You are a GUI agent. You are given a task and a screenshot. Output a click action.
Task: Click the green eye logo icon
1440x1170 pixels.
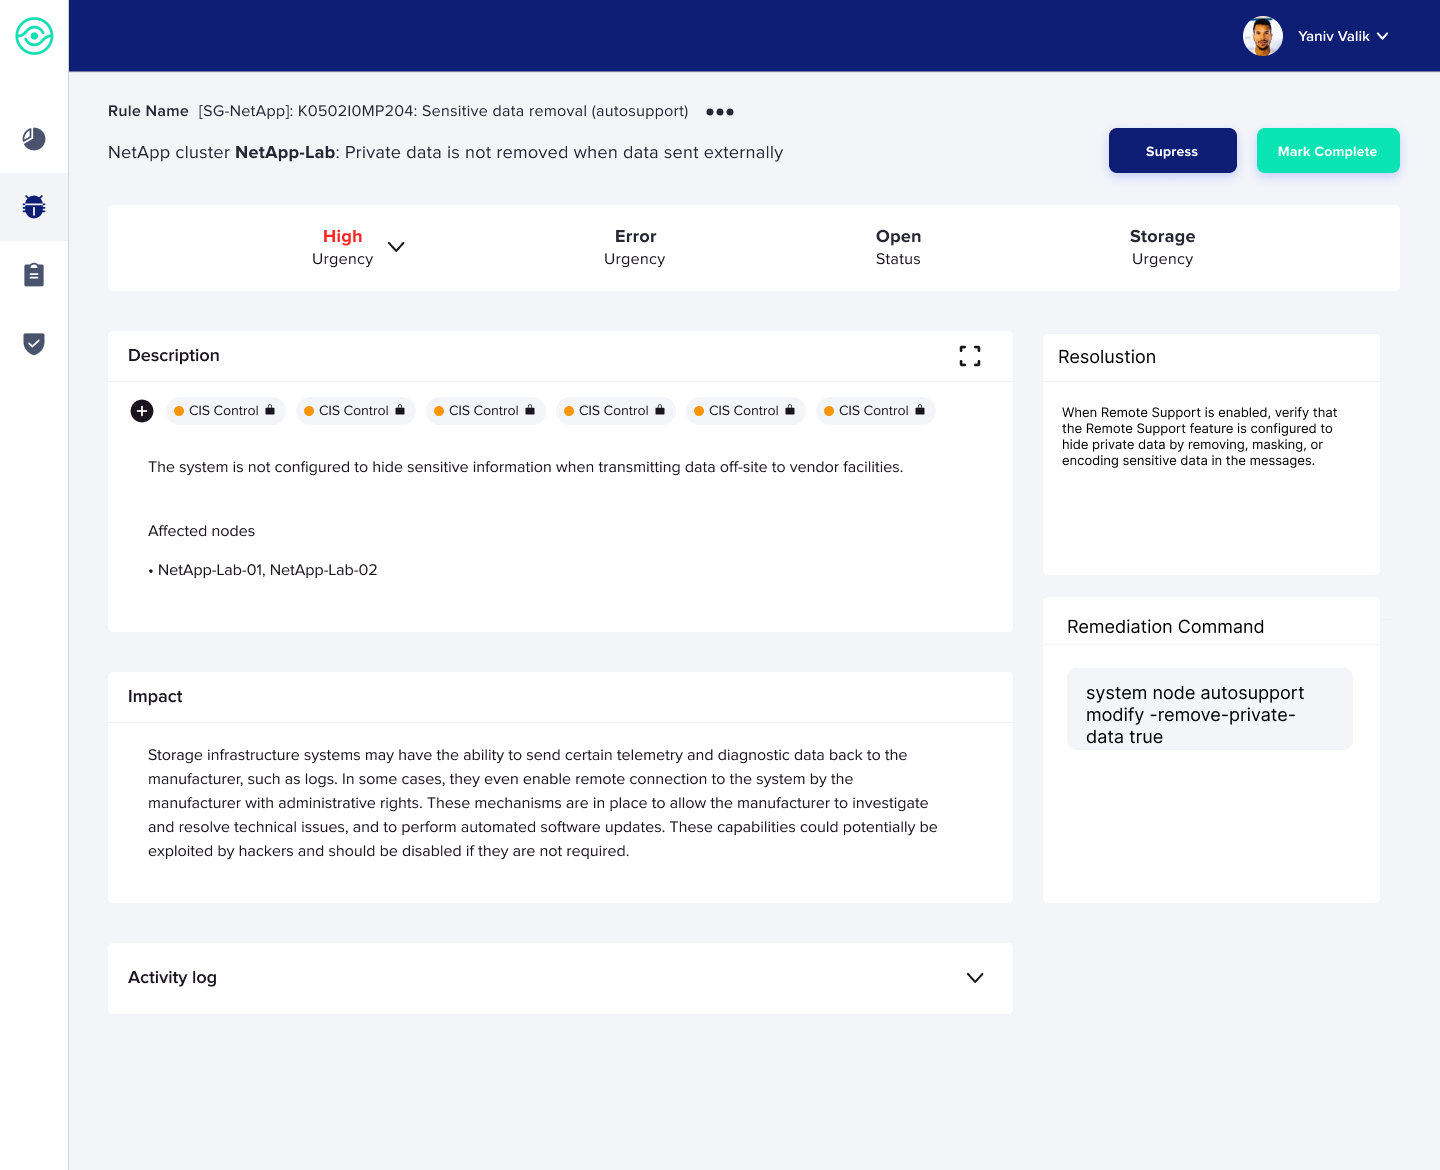34,36
